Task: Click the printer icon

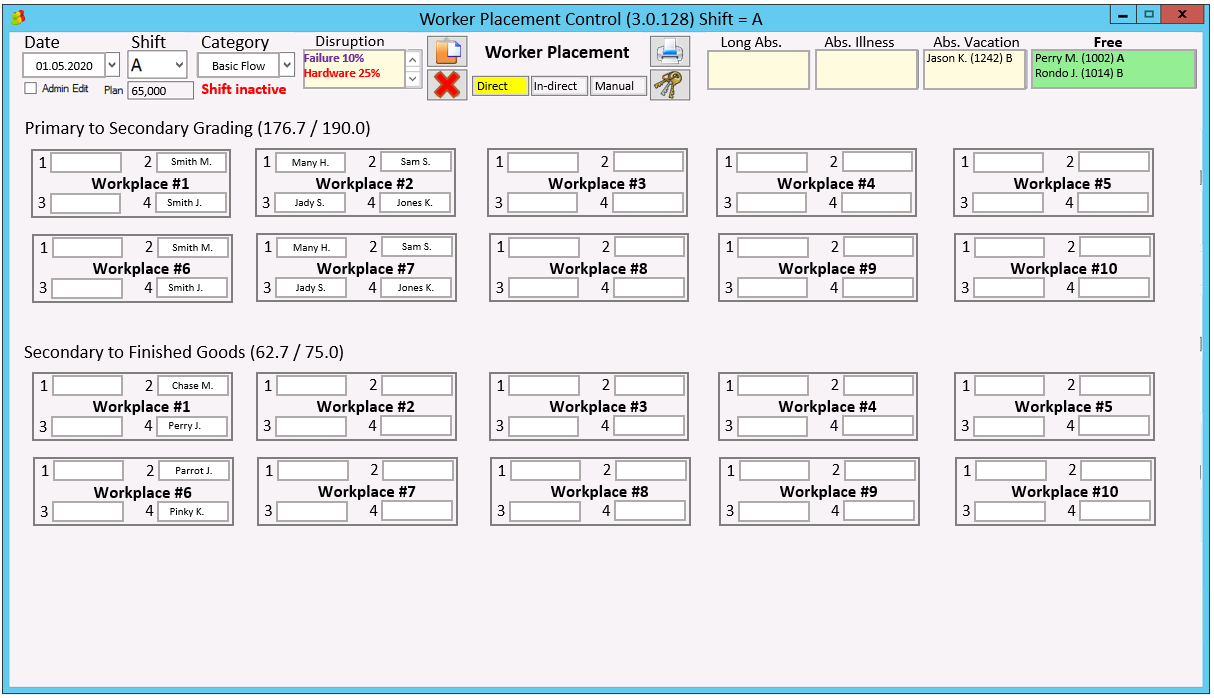Action: (x=670, y=51)
